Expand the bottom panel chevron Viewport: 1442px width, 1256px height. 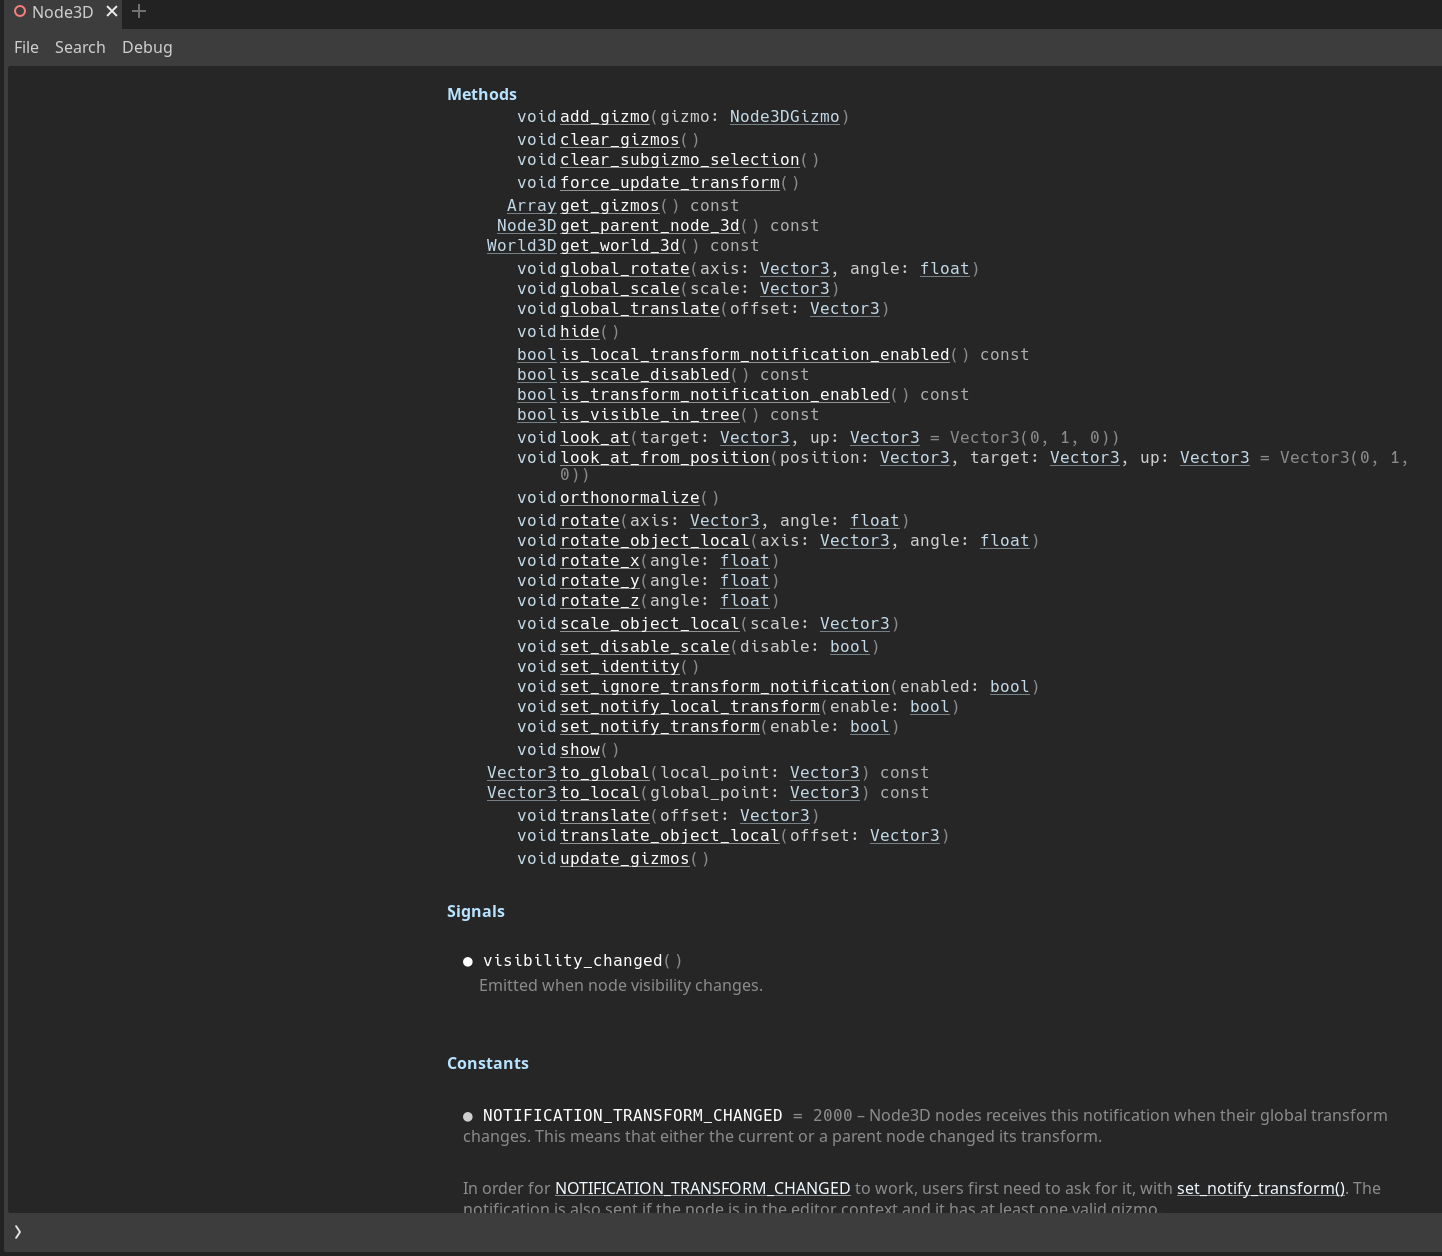click(x=17, y=1232)
